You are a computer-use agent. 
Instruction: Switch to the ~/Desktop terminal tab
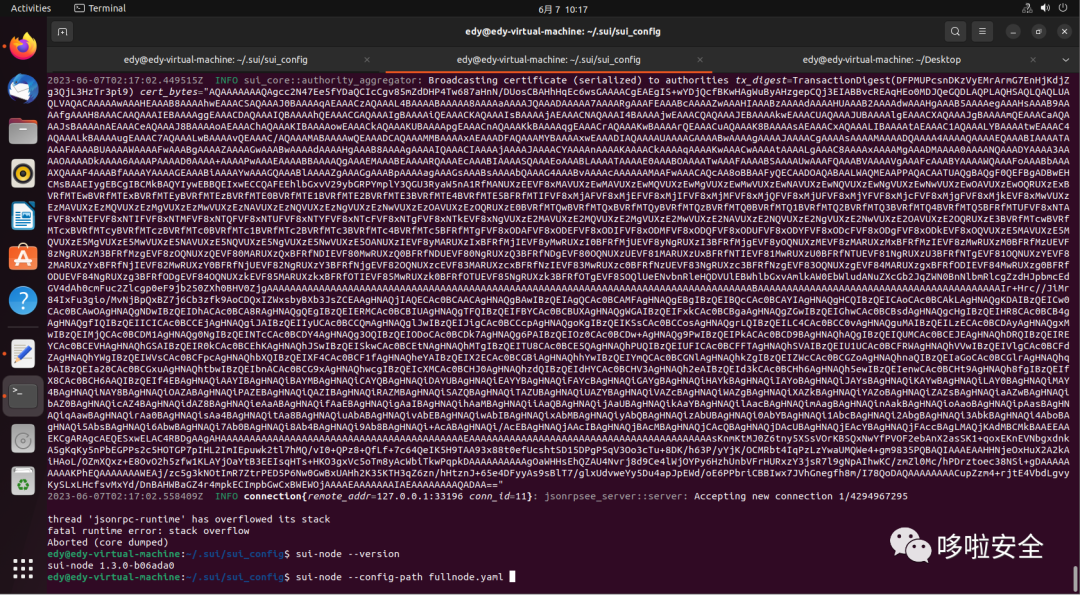coord(882,60)
